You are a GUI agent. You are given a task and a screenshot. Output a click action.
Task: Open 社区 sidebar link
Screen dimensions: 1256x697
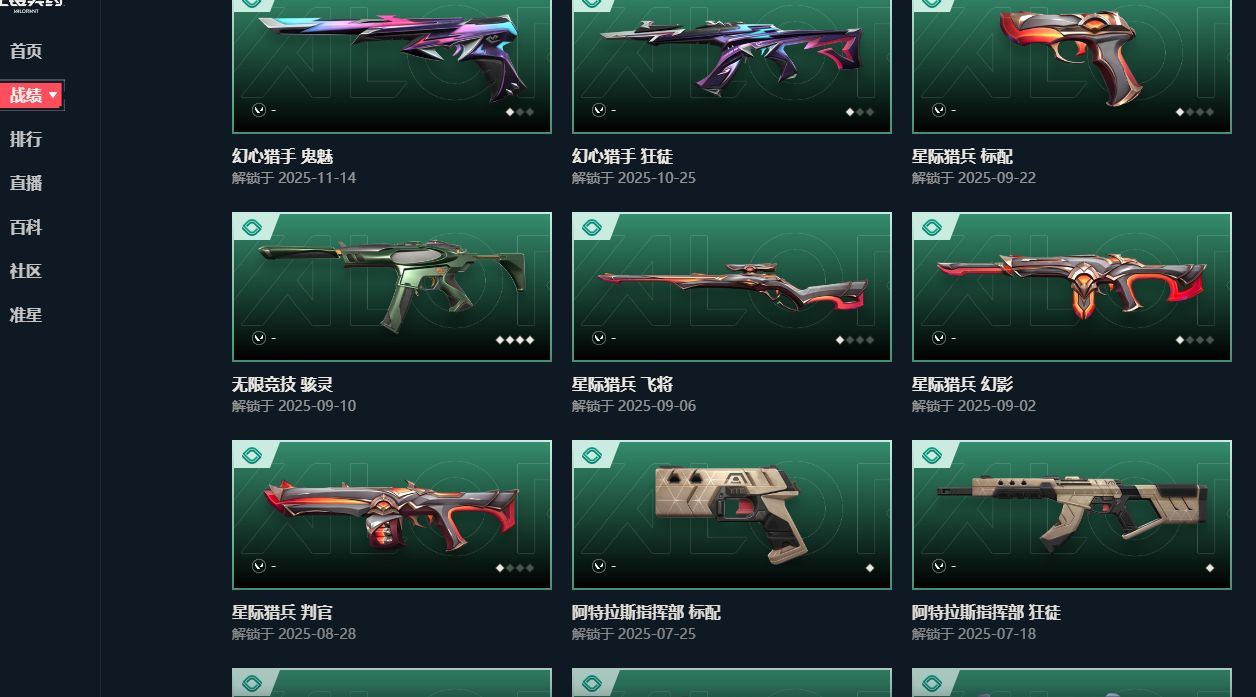tap(26, 271)
